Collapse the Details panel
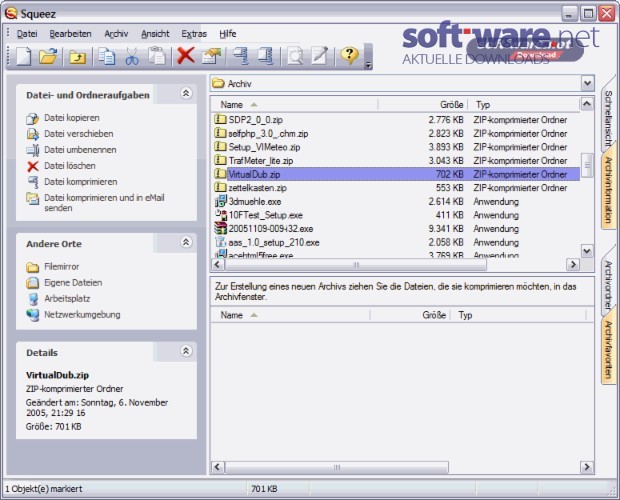620x500 pixels. pyautogui.click(x=186, y=351)
